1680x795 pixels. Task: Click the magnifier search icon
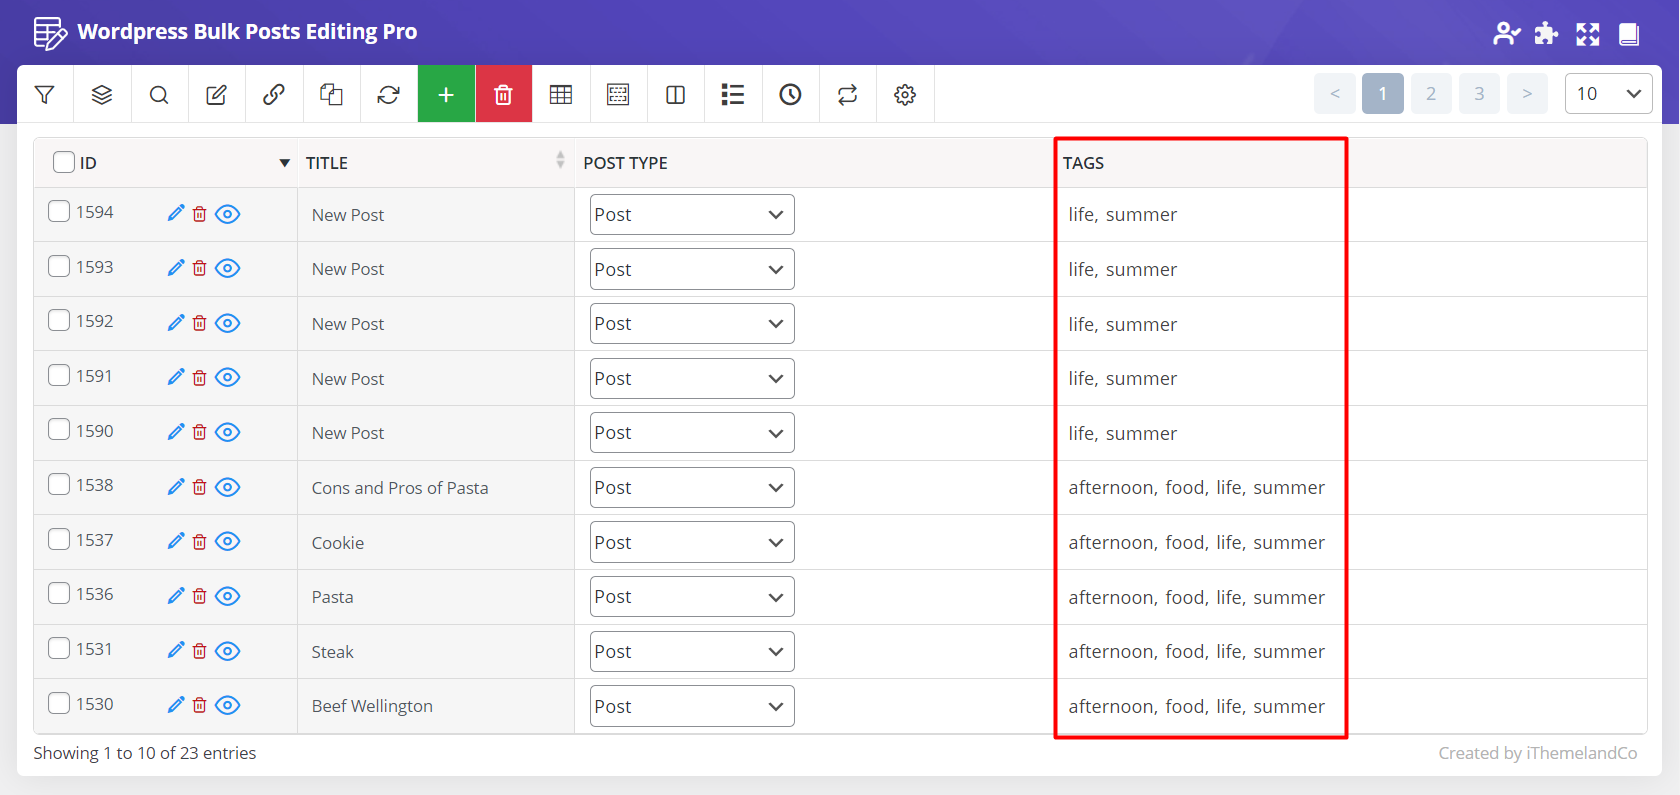pos(159,94)
